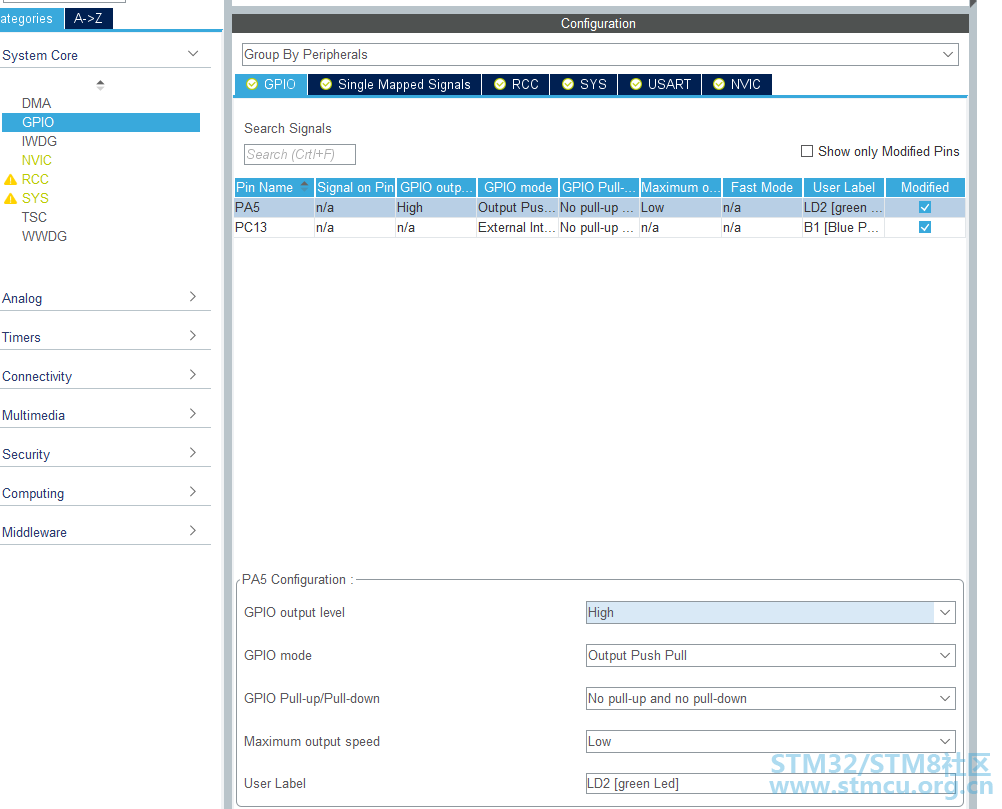Toggle Modified checkbox for PC13 row

pyautogui.click(x=925, y=227)
